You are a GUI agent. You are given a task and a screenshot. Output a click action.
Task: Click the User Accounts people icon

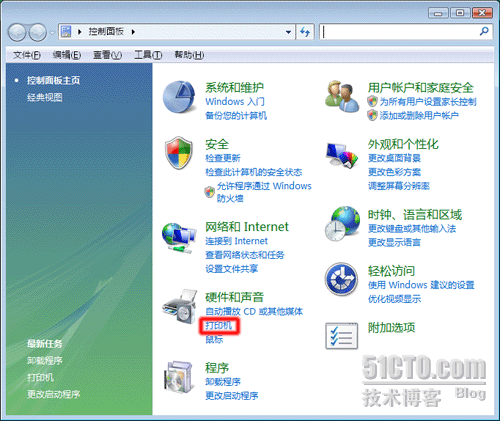tap(342, 96)
